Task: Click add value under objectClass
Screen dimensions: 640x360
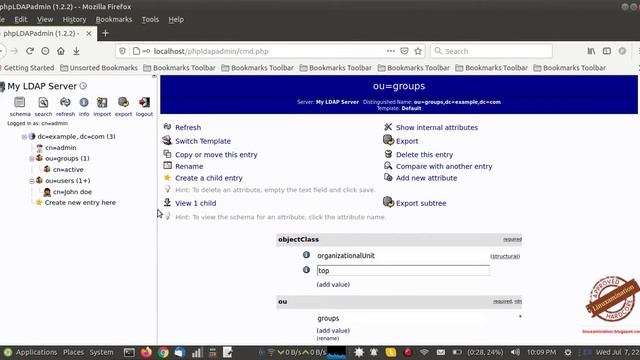Action: pyautogui.click(x=333, y=284)
